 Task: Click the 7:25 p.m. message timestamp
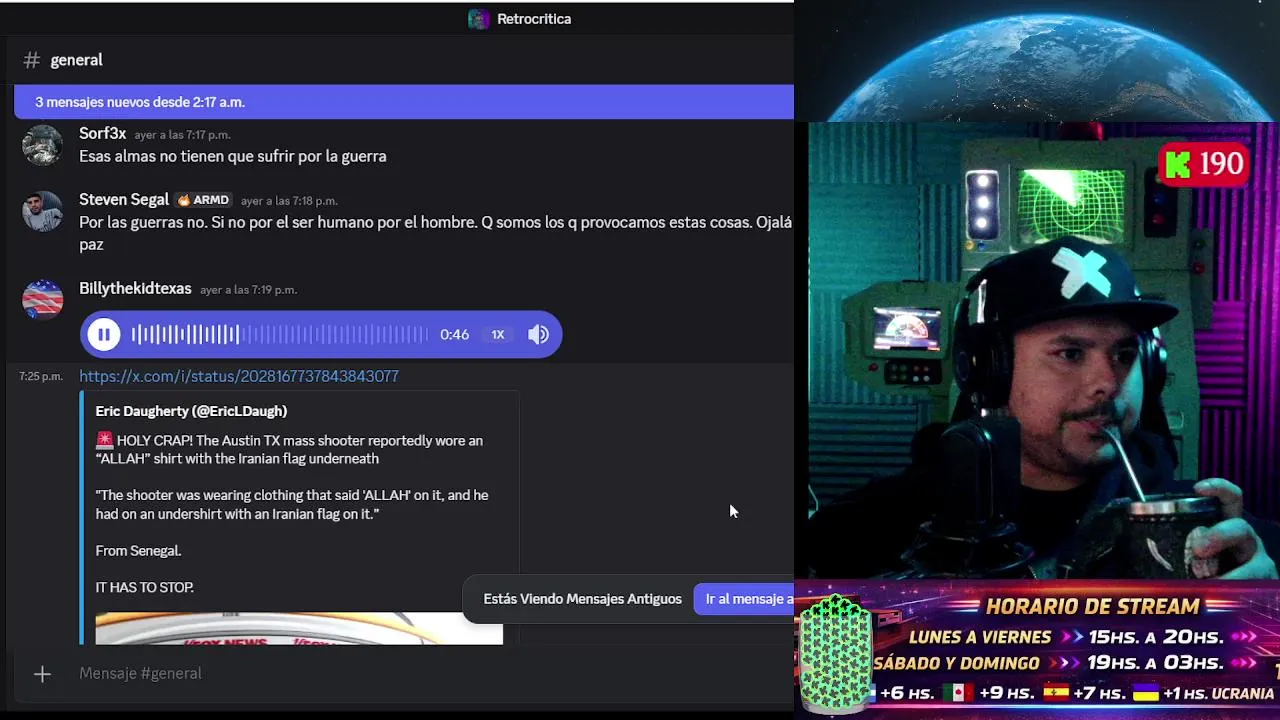pos(41,377)
